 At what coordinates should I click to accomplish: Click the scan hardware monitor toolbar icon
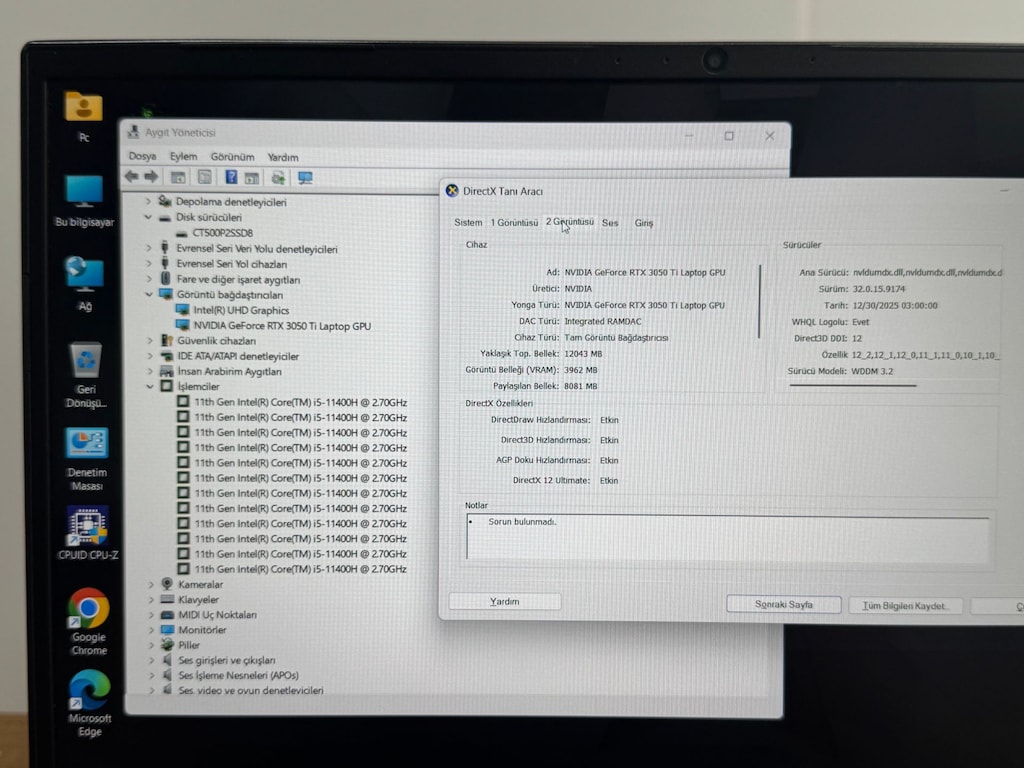tap(304, 178)
